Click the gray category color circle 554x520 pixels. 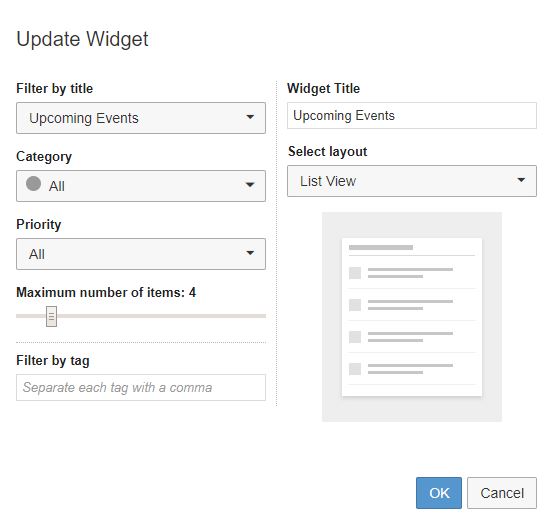tap(34, 184)
